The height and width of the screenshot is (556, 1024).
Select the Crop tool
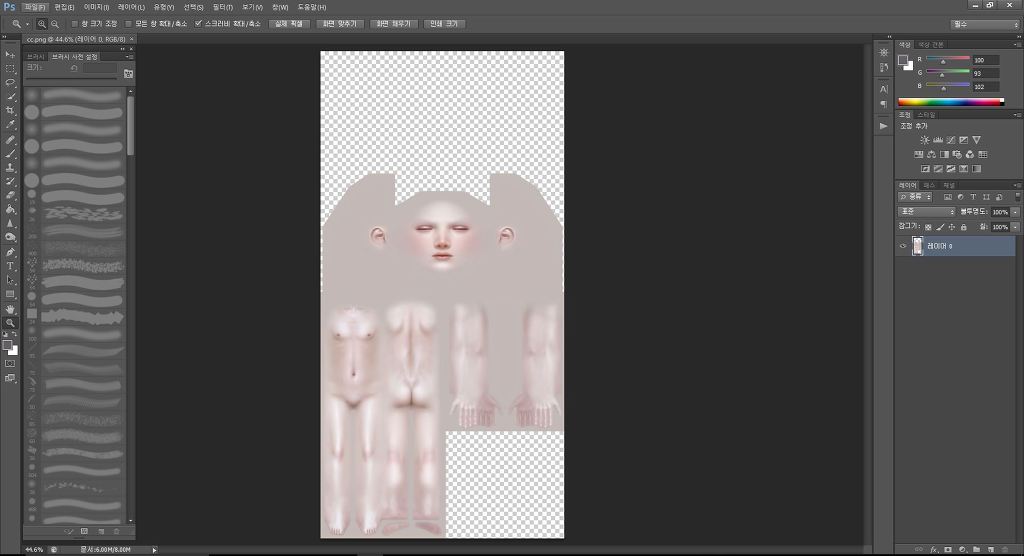click(x=10, y=110)
